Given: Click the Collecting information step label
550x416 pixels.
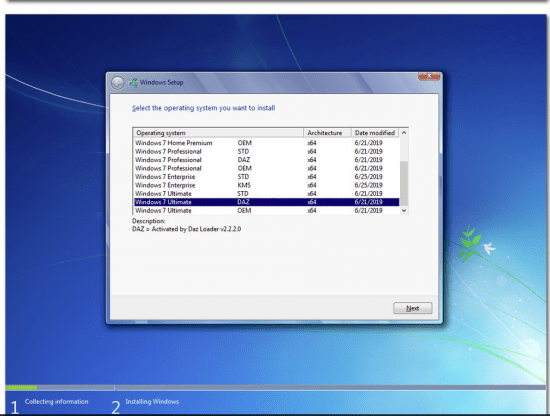Looking at the screenshot, I should 56,402.
